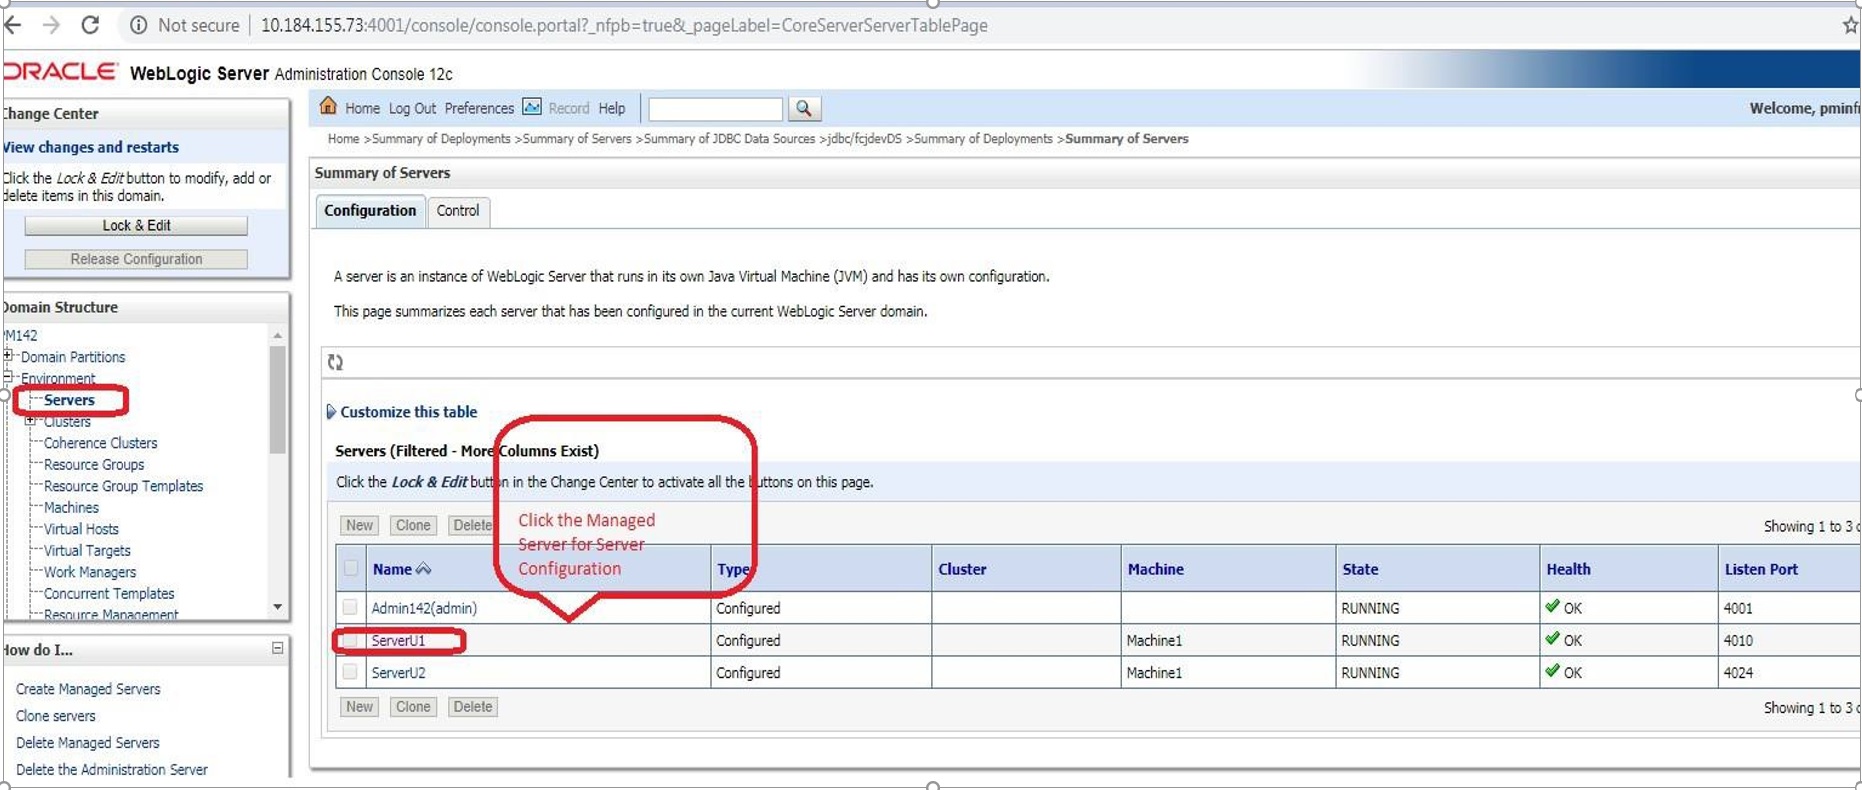Select Resource Groups tree item

(94, 465)
